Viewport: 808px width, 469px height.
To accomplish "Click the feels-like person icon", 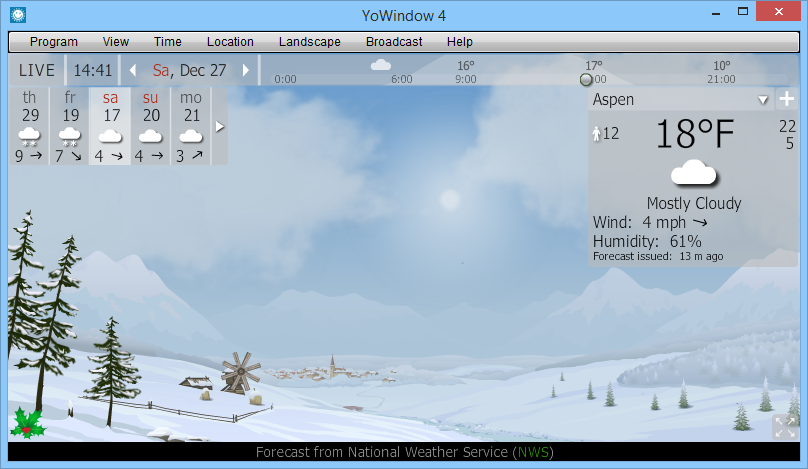I will point(597,133).
